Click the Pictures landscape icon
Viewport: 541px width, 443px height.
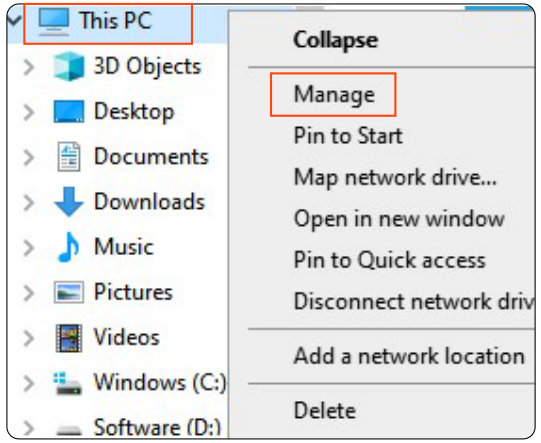pos(69,292)
